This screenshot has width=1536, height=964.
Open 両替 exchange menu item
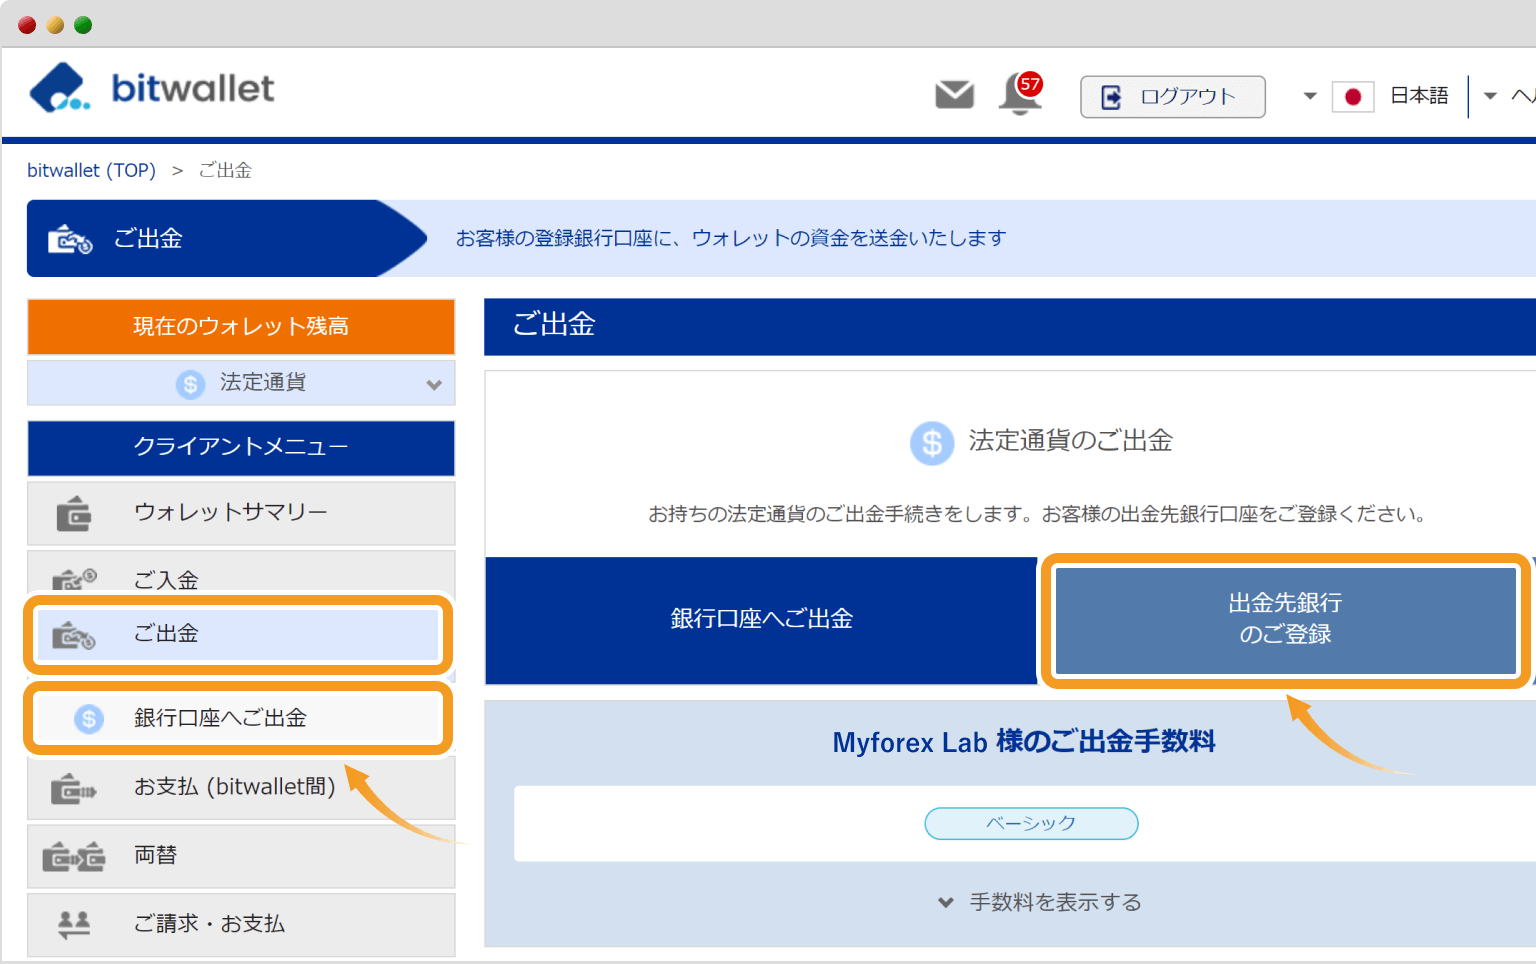(241, 856)
